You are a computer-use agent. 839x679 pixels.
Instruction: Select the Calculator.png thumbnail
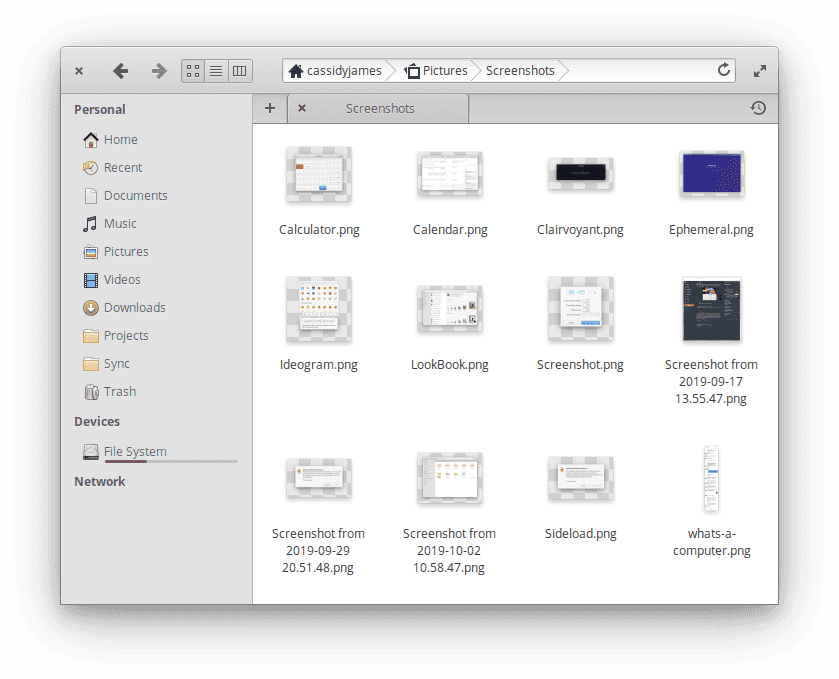click(x=319, y=173)
